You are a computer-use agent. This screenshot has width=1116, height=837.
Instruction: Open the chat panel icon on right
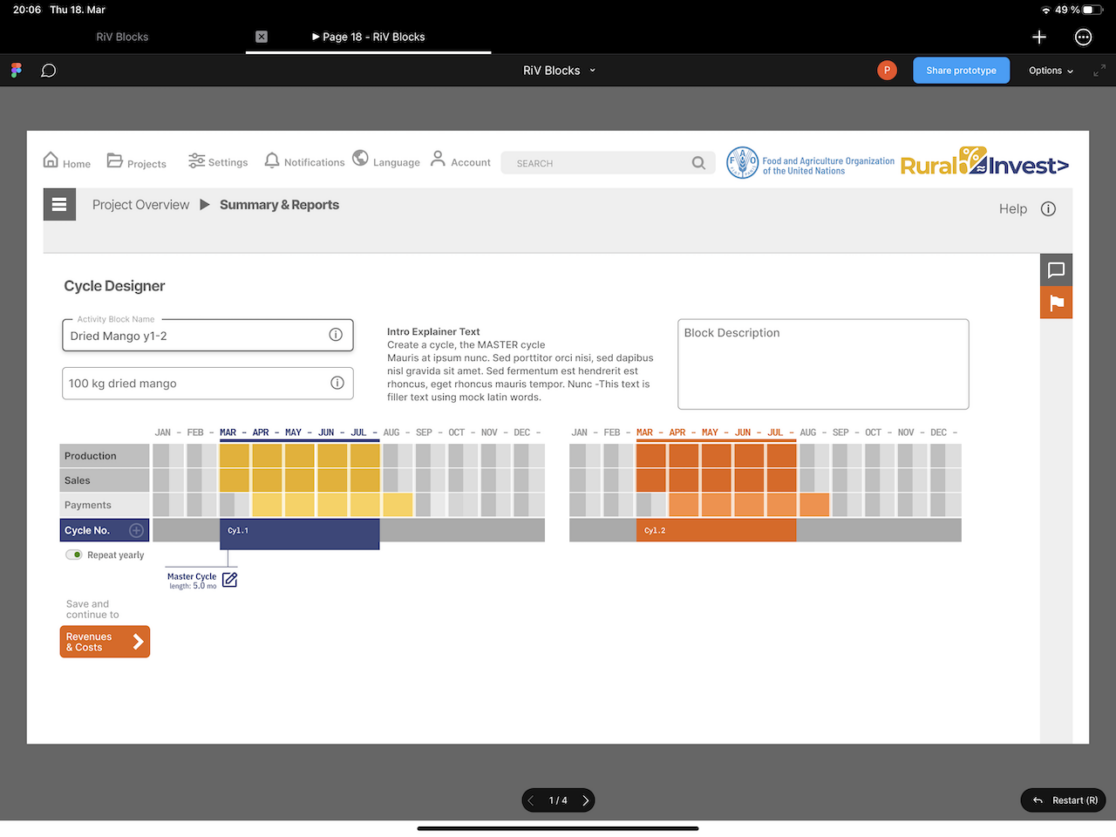(1056, 270)
